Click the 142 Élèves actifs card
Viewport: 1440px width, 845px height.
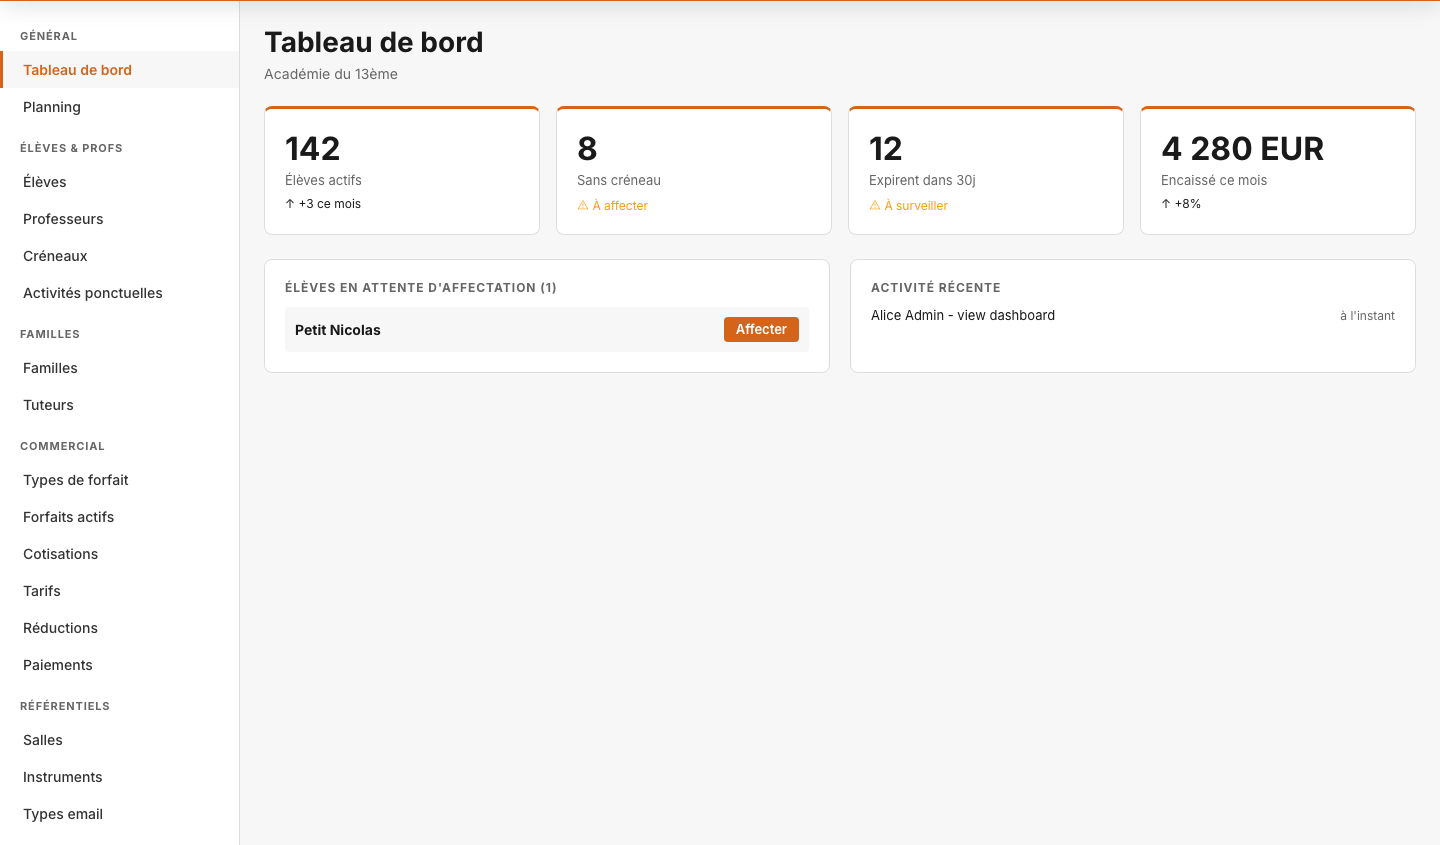(x=402, y=170)
